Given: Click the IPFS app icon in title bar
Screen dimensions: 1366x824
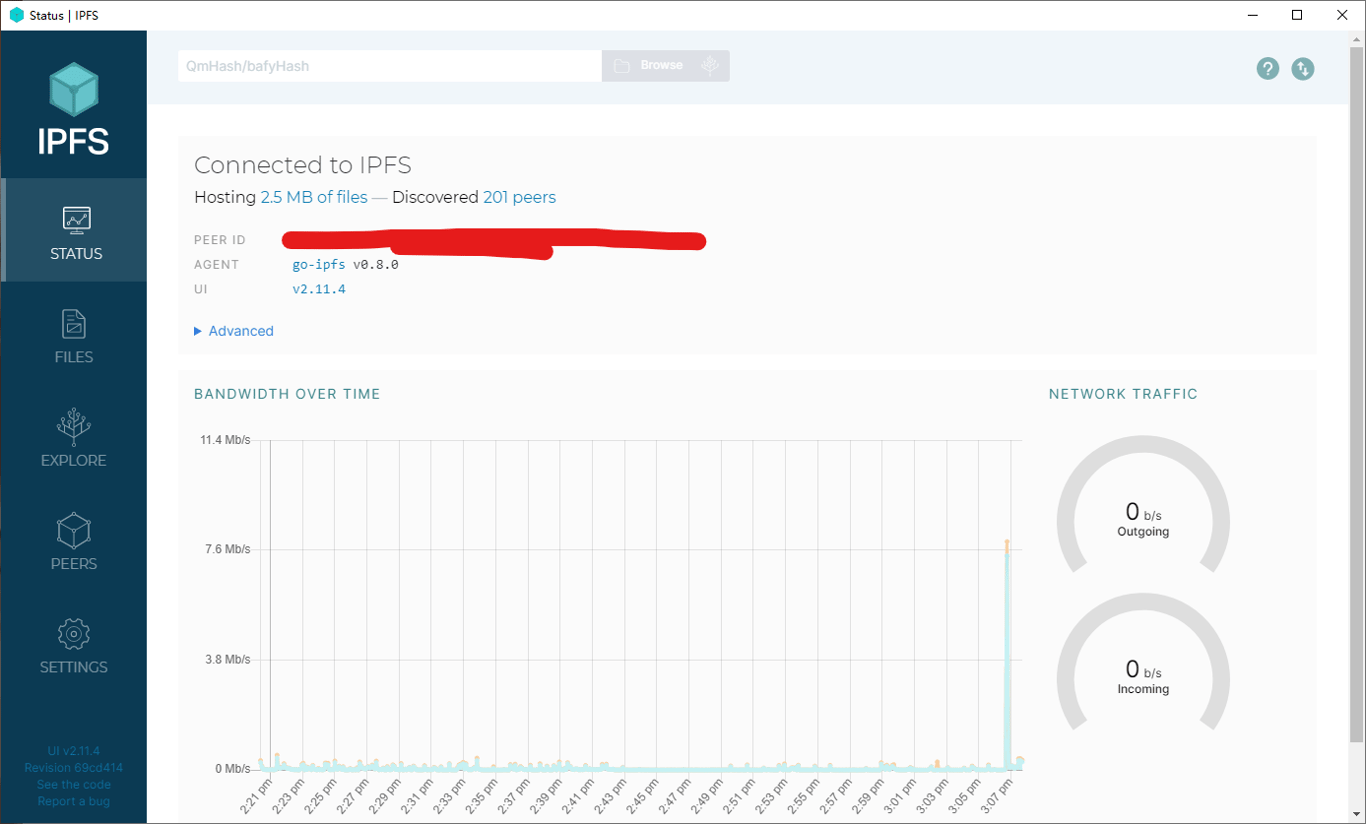Looking at the screenshot, I should [16, 15].
